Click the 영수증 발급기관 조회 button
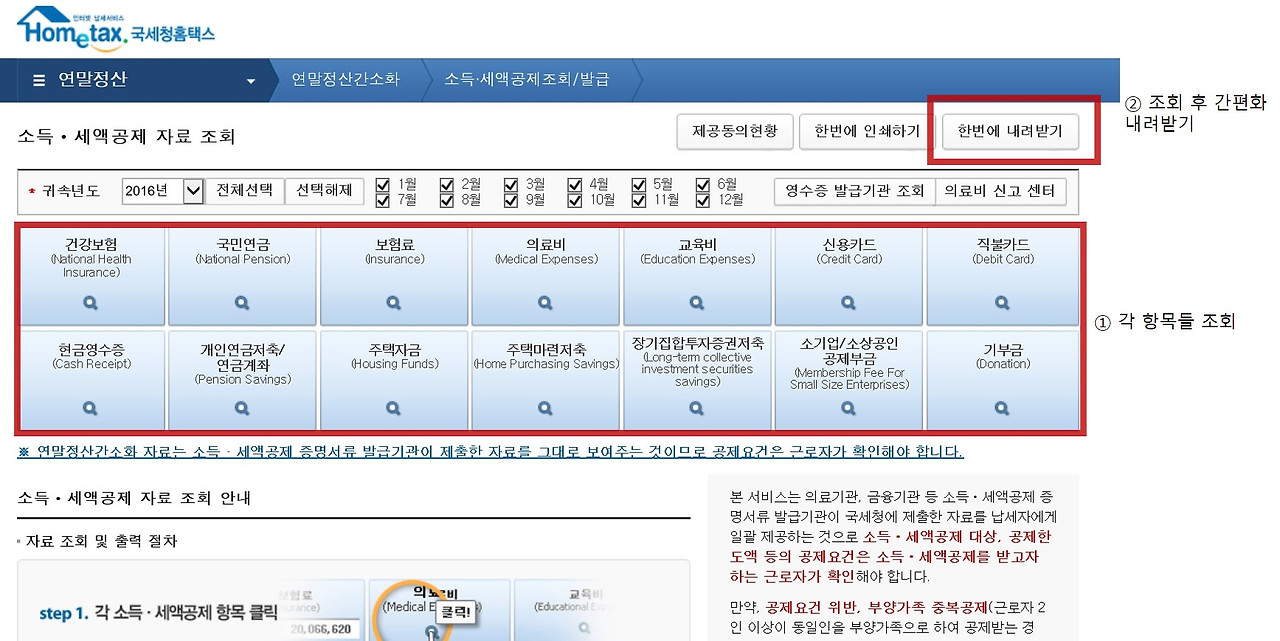This screenshot has height=641, width=1280. tap(855, 191)
